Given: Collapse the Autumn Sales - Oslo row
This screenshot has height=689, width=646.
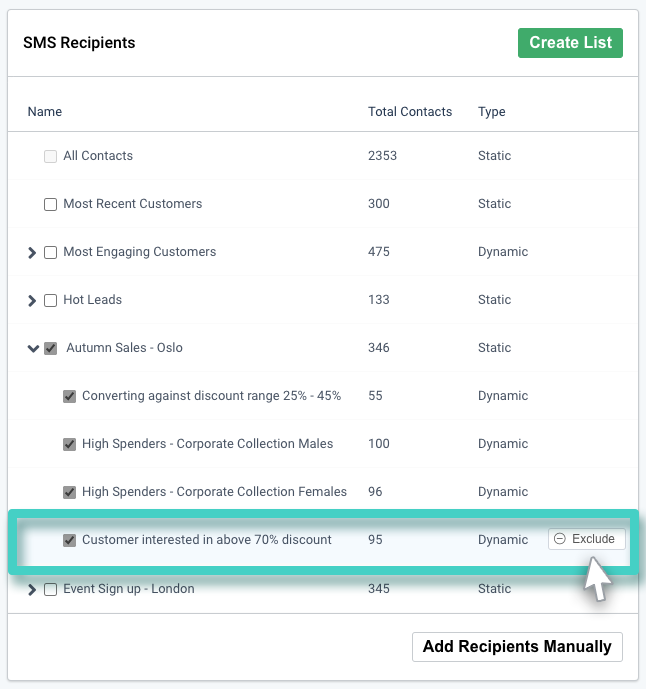Looking at the screenshot, I should (x=33, y=348).
